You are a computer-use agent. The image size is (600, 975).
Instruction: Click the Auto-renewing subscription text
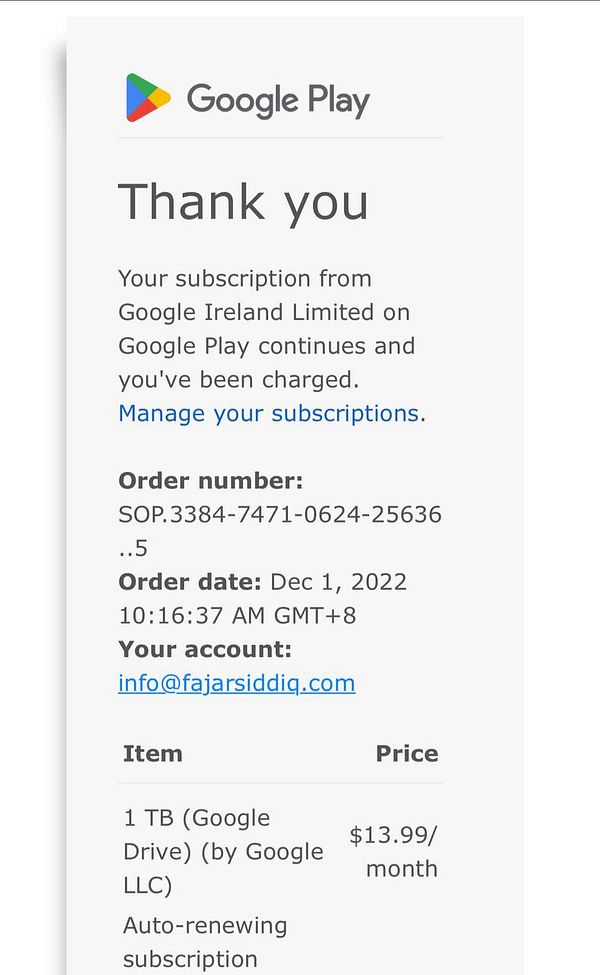[205, 942]
